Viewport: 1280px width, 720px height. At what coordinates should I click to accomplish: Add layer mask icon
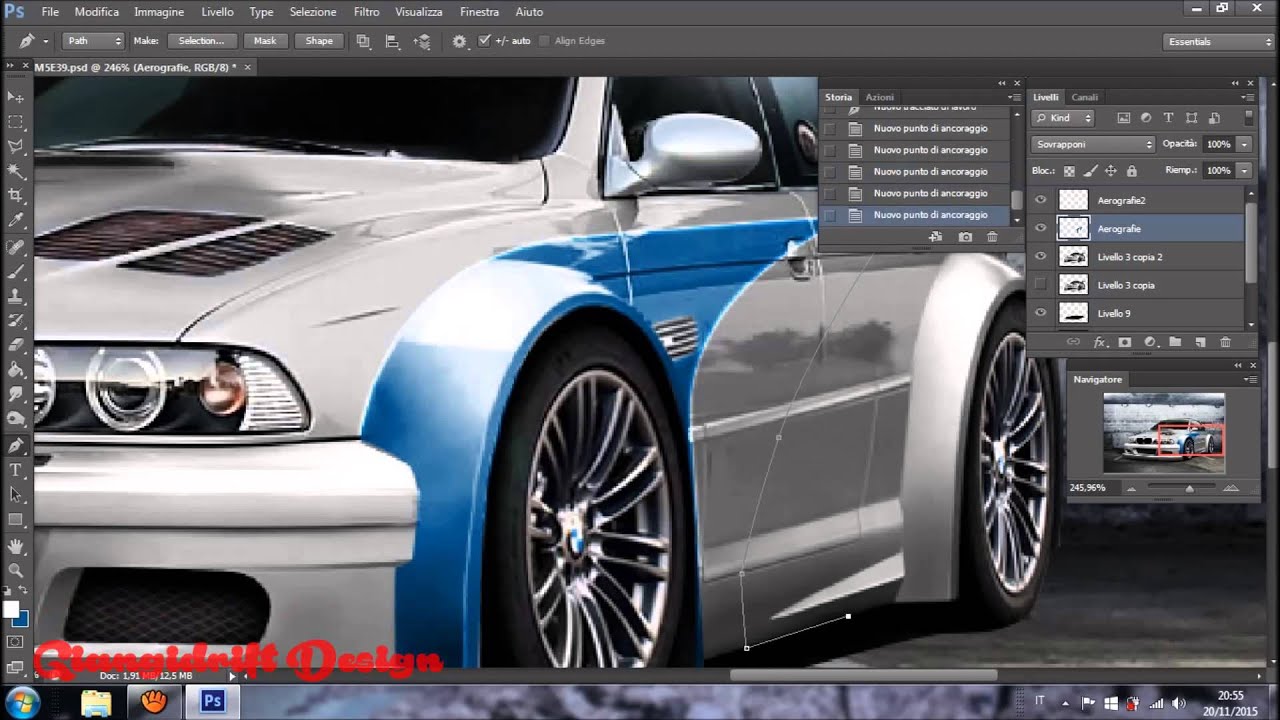[1125, 342]
